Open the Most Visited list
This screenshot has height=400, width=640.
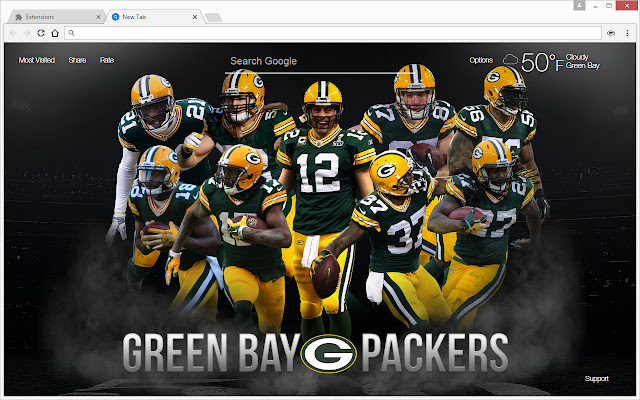click(37, 60)
